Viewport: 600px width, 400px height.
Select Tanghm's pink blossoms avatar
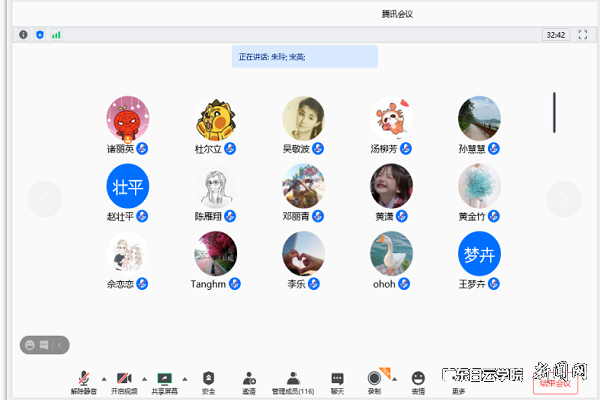(x=215, y=253)
